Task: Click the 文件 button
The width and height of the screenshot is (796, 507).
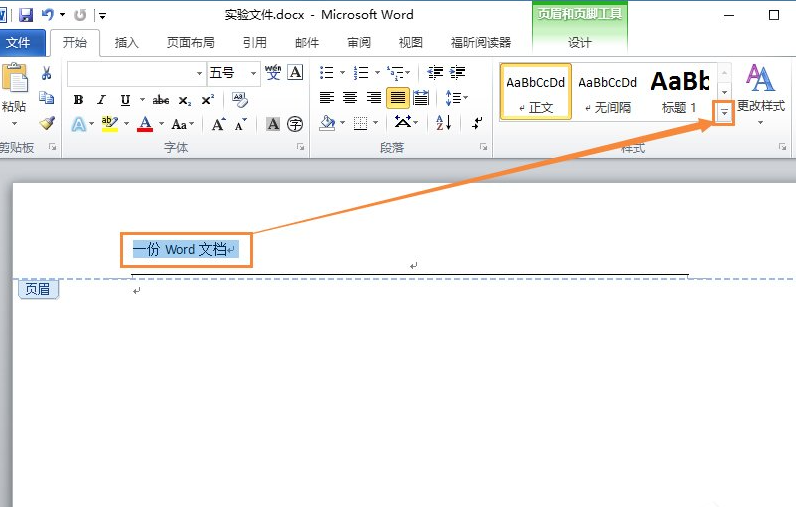Action: 18,43
